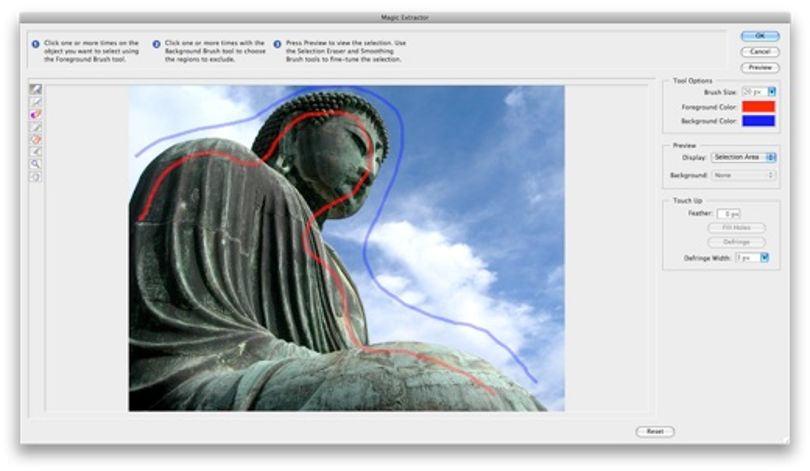Expand the Defringe Width dropdown arrow
This screenshot has width=810, height=471.
pos(765,257)
